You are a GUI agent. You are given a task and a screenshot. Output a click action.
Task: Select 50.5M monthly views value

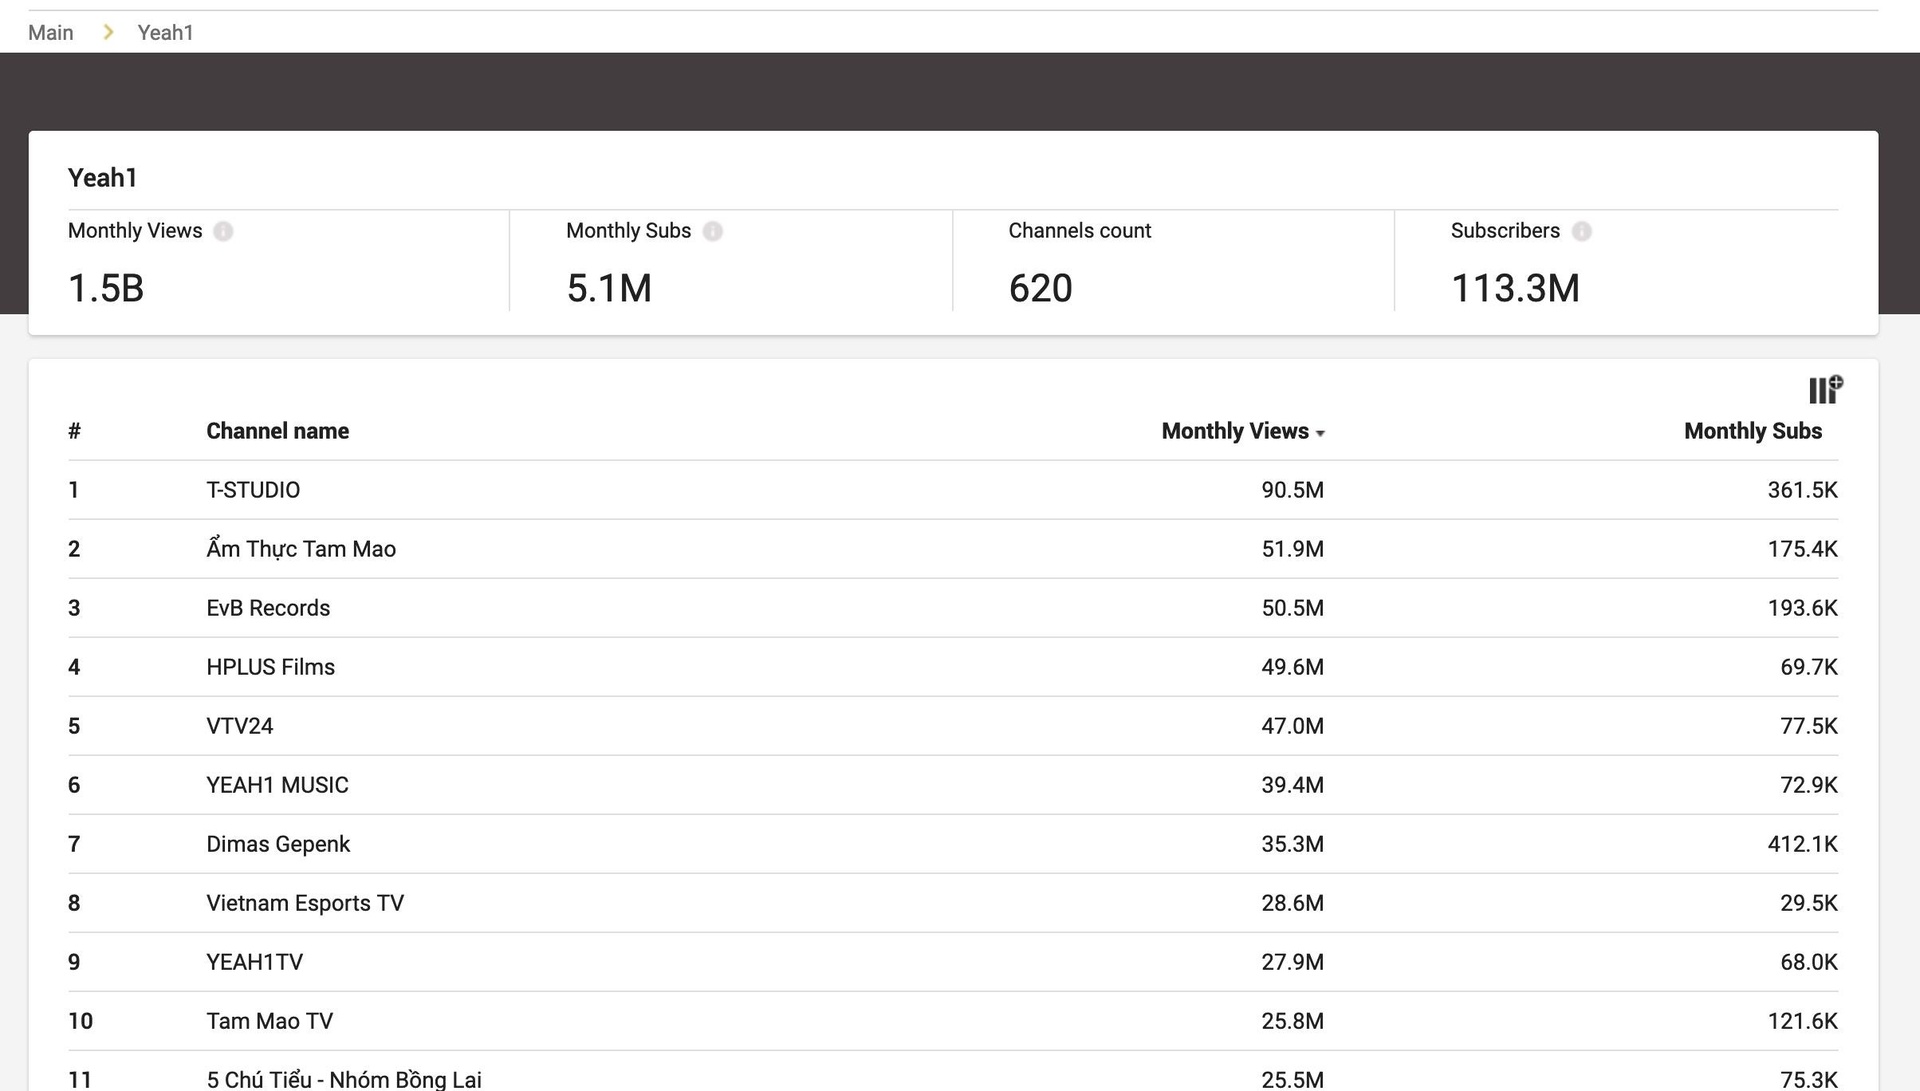point(1292,608)
